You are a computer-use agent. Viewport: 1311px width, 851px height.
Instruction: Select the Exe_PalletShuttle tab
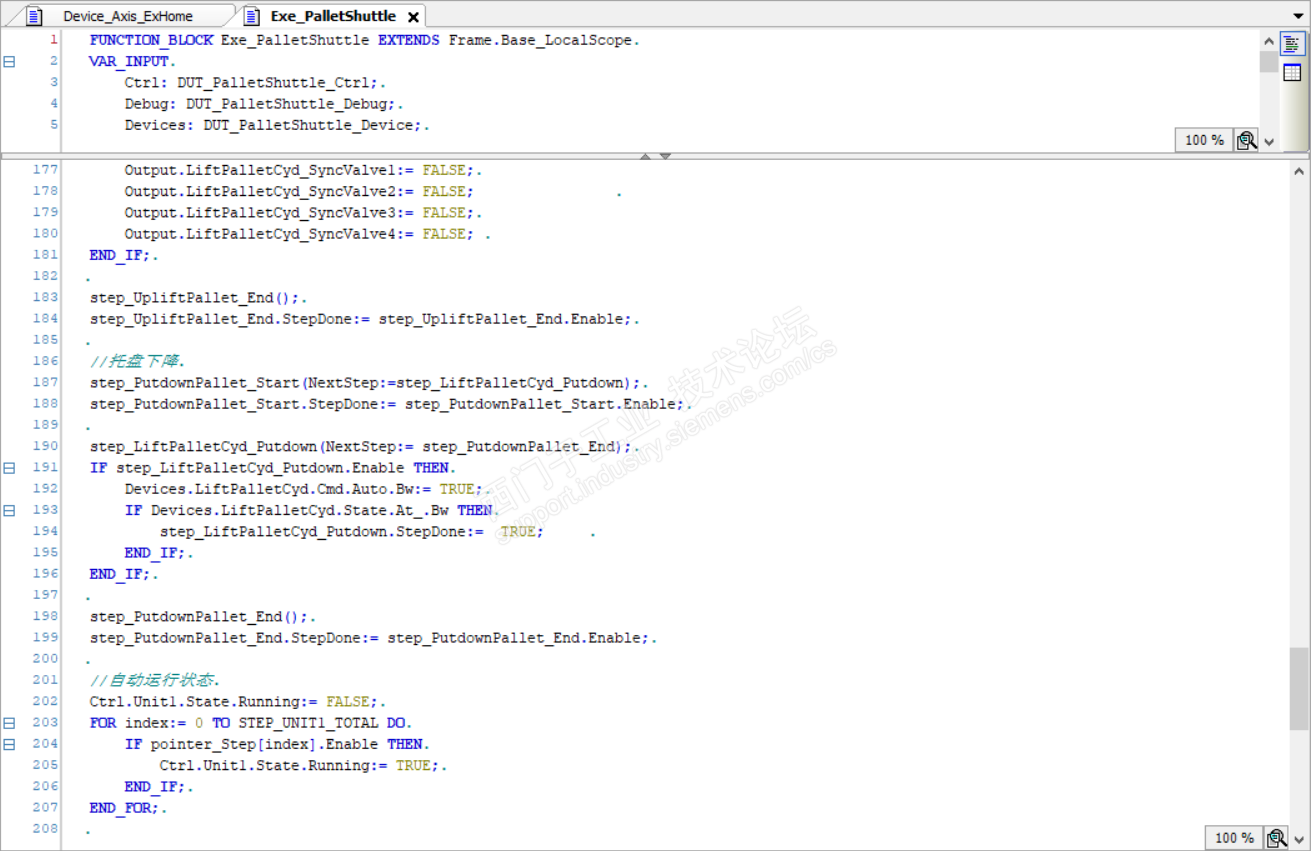point(333,16)
